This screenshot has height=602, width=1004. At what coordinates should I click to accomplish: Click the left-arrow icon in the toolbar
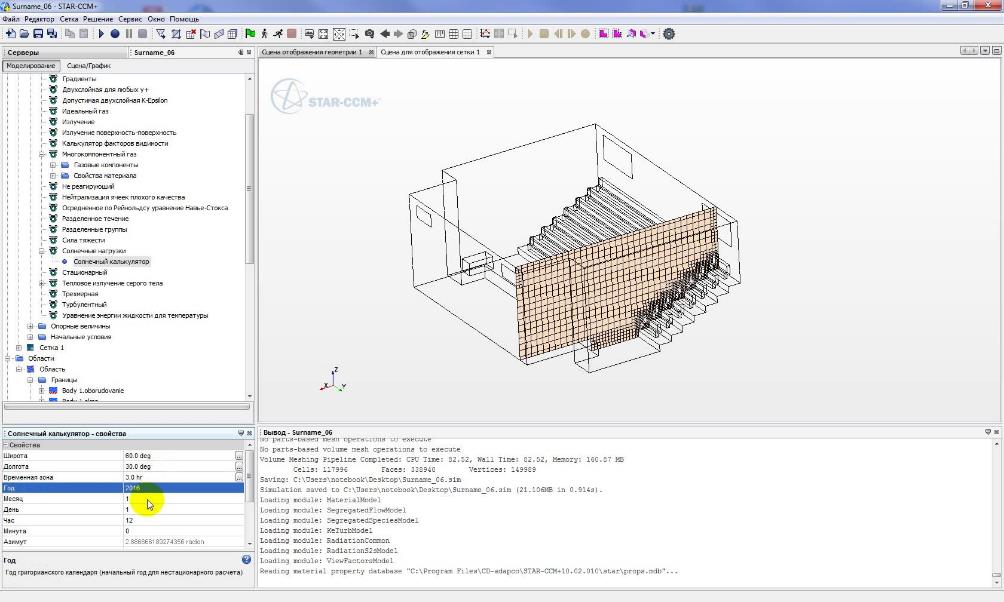click(x=385, y=34)
